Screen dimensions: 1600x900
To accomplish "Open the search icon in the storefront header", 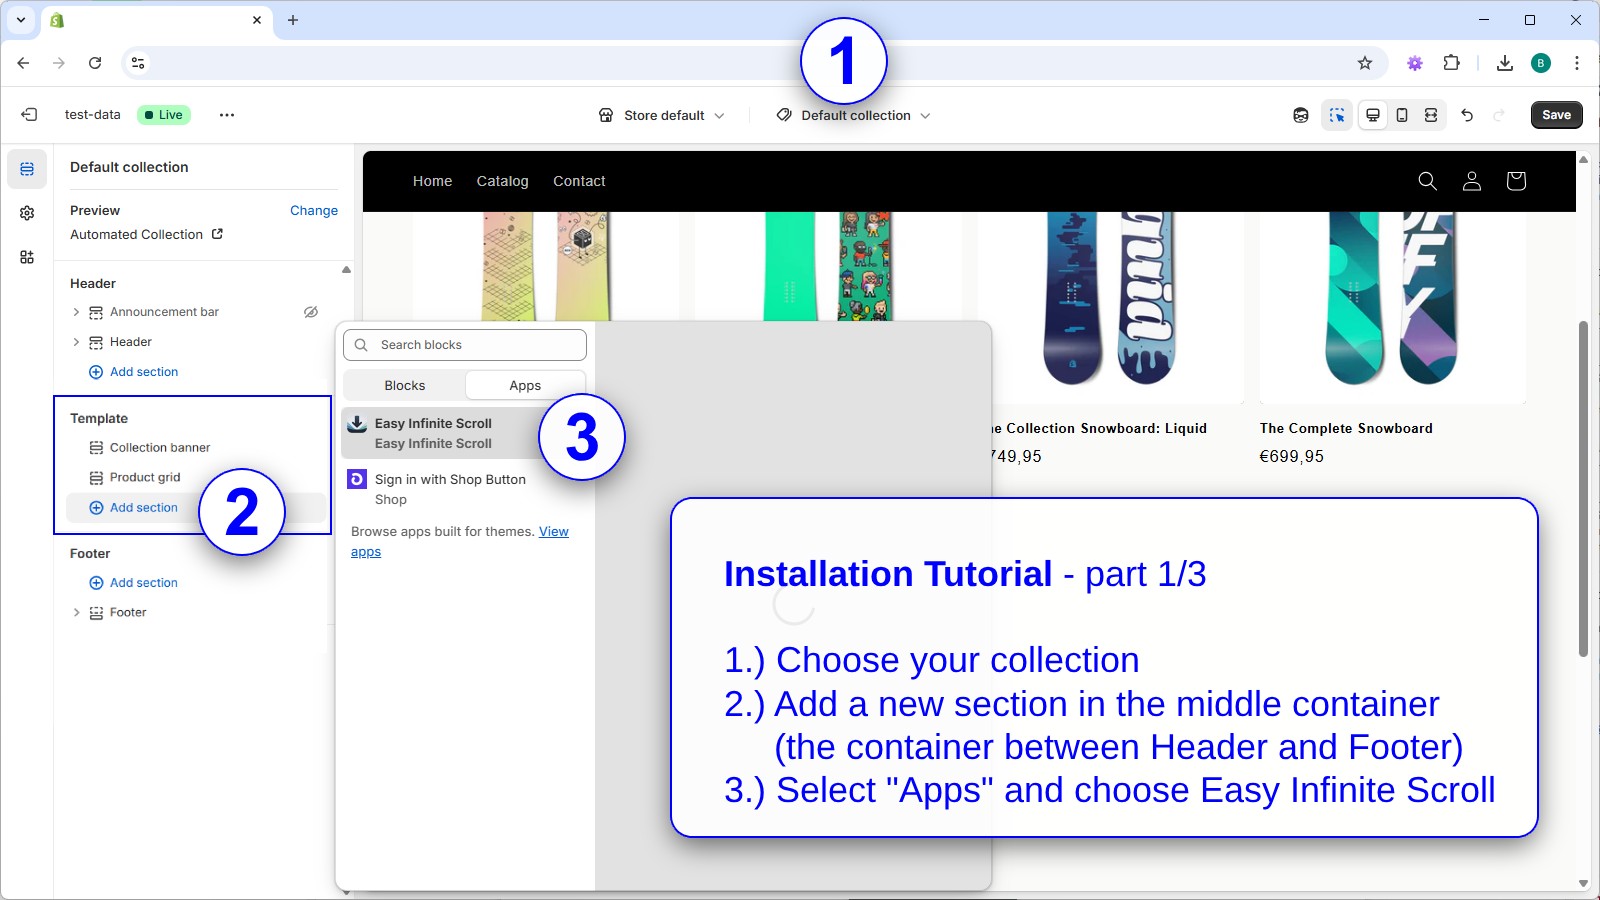I will coord(1427,181).
